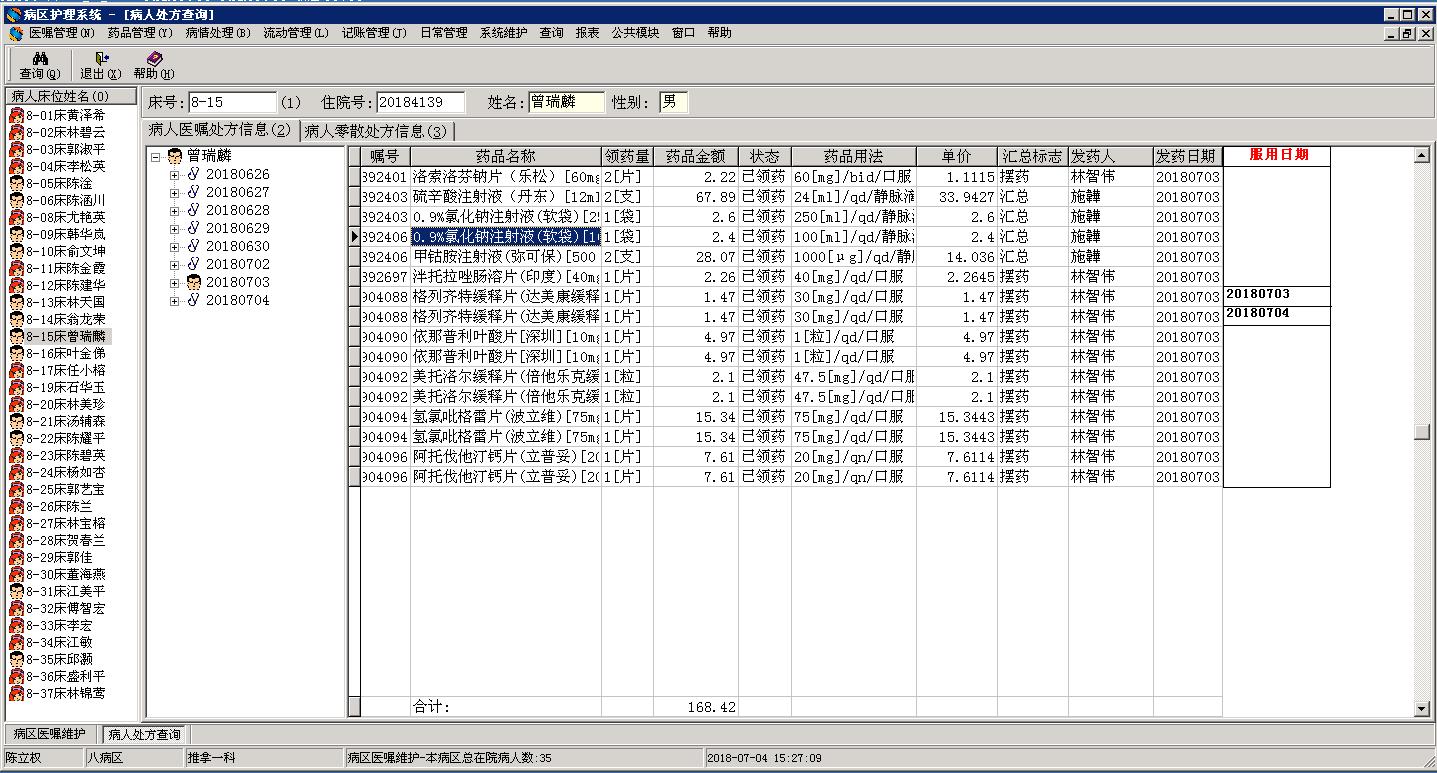The width and height of the screenshot is (1437, 773).
Task: Click the patient icon beside 8-20床林美珍
Action: (x=17, y=404)
